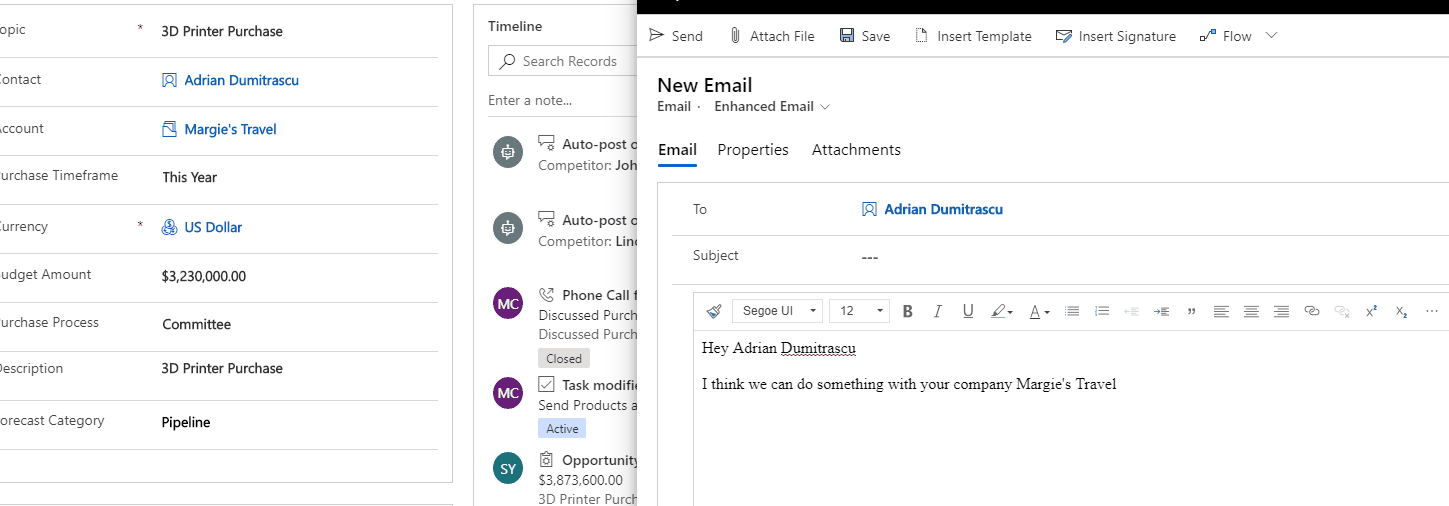Switch to the Email tab
1449x506 pixels.
677,150
